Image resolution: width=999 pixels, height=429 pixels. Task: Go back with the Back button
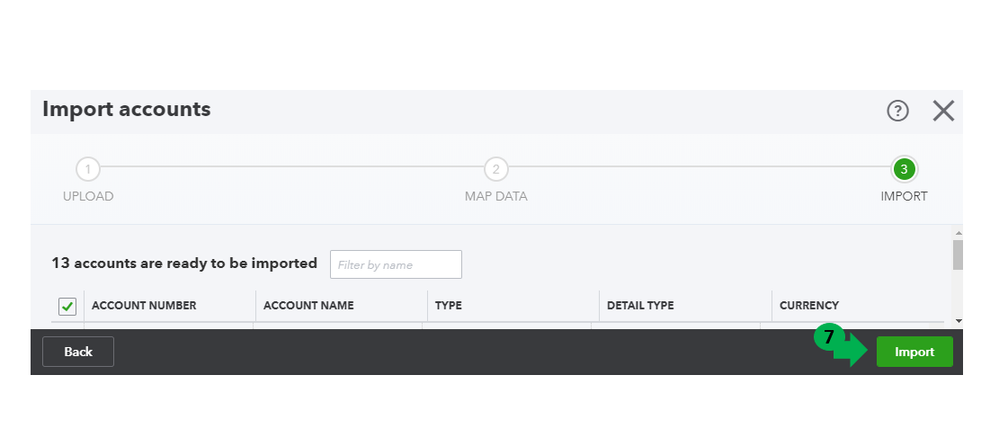pyautogui.click(x=78, y=352)
